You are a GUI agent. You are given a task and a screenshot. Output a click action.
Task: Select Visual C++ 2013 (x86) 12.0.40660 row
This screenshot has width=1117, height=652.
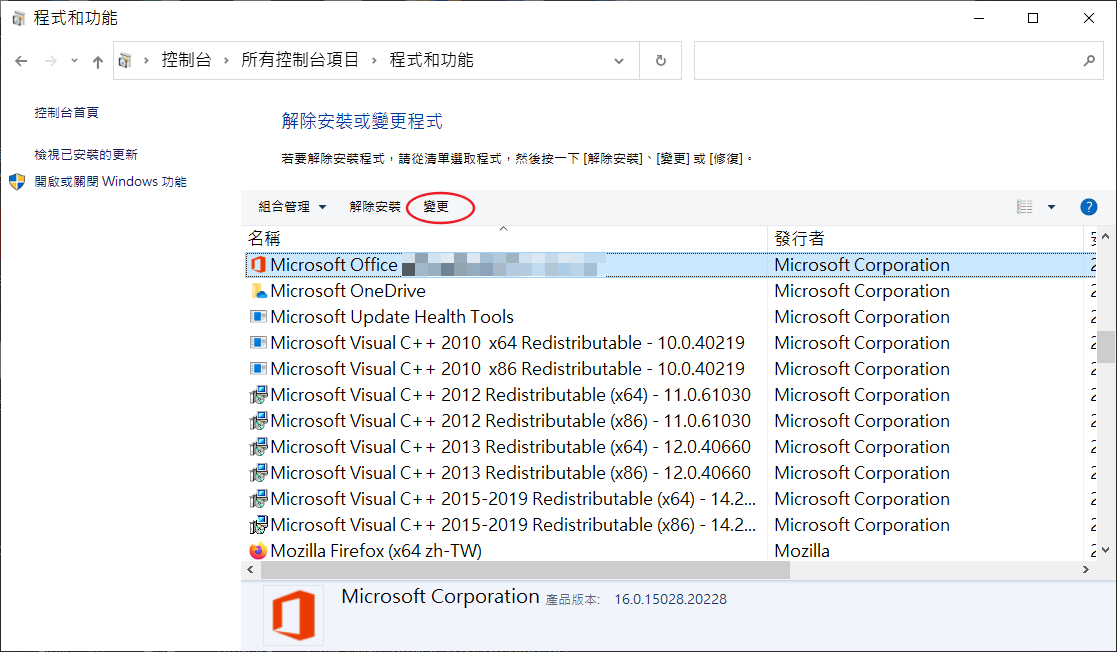point(670,473)
